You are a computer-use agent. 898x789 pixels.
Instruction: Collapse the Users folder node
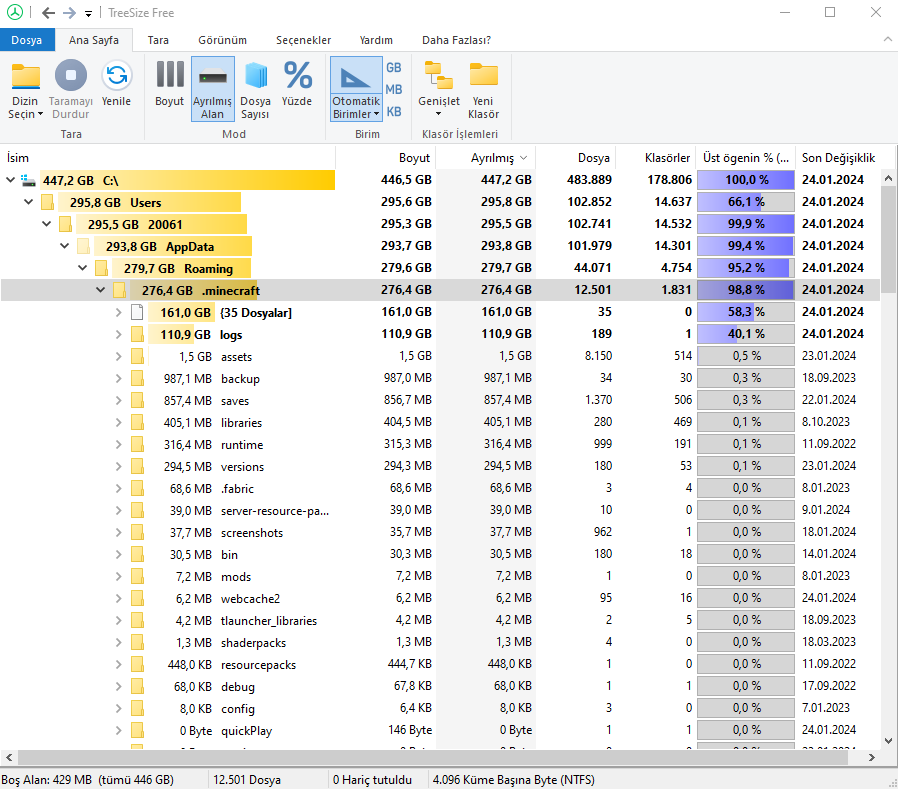coord(29,202)
